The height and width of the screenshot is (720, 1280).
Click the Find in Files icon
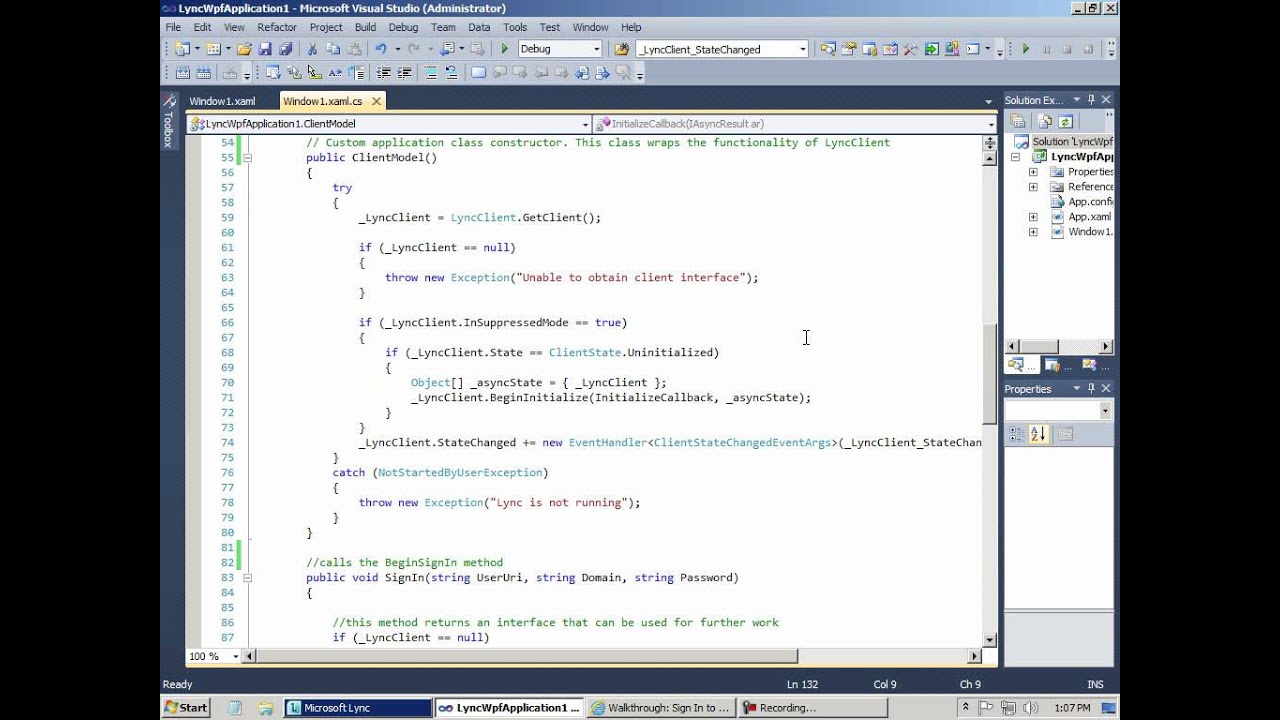pyautogui.click(x=622, y=49)
